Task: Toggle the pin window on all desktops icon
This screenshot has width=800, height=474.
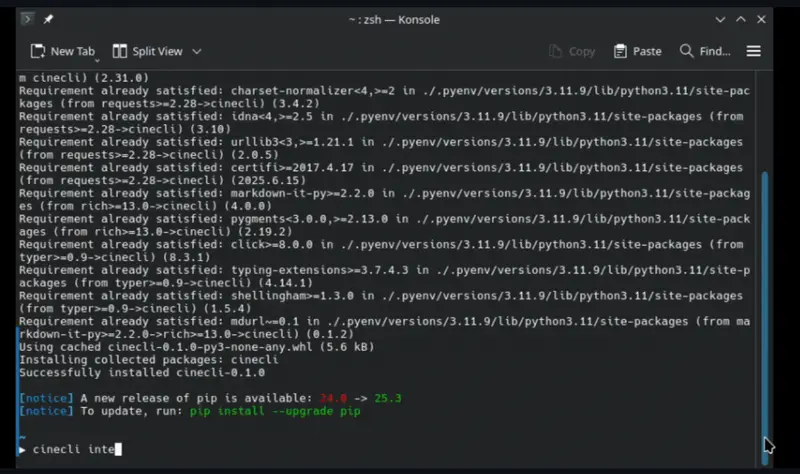Action: pyautogui.click(x=48, y=19)
